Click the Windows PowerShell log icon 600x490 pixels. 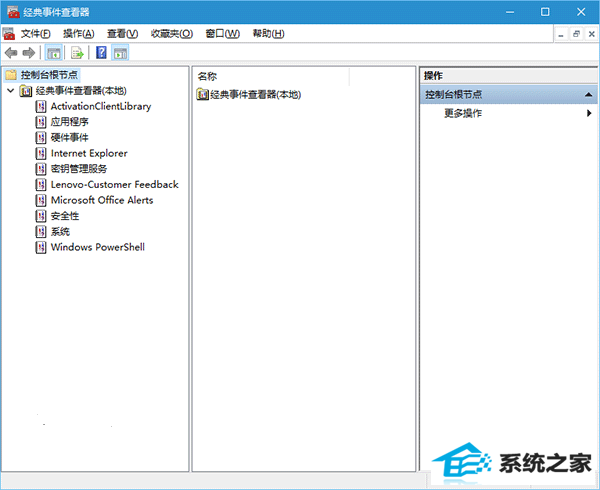pos(41,247)
